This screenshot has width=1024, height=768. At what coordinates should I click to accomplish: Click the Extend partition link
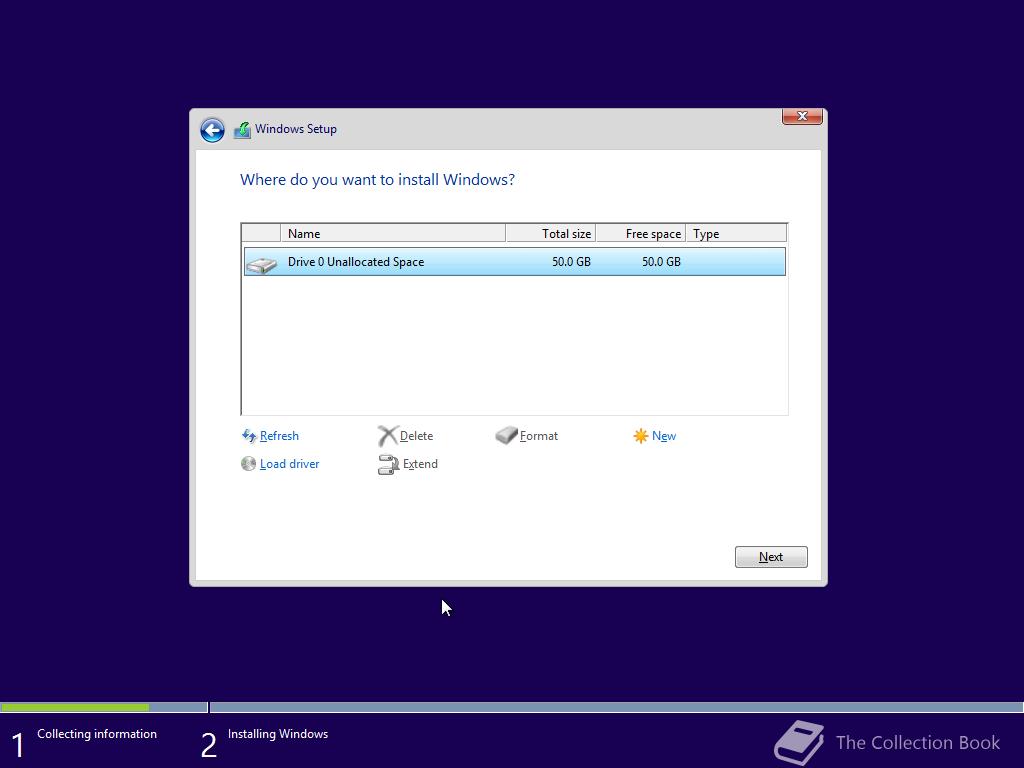pos(420,464)
